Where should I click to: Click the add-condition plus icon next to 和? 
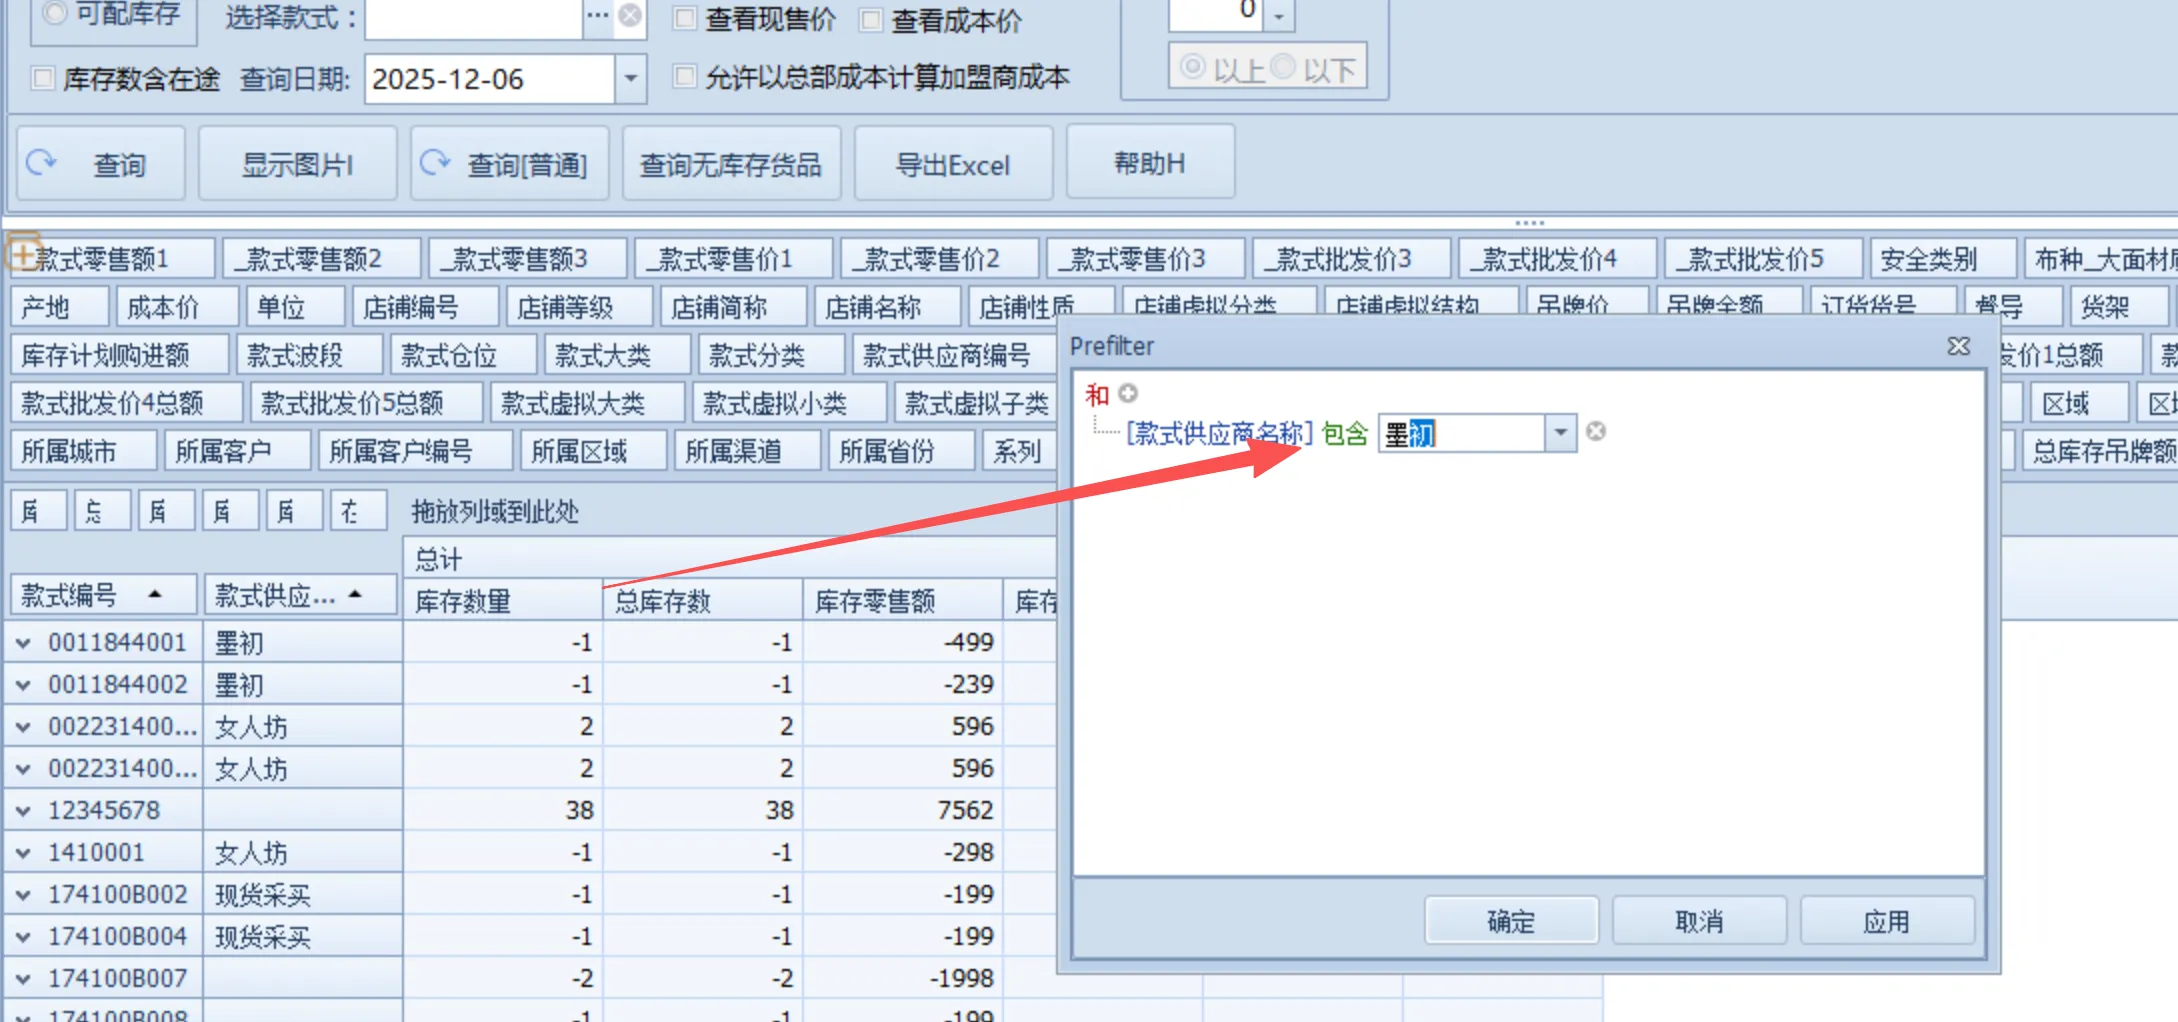click(1128, 394)
